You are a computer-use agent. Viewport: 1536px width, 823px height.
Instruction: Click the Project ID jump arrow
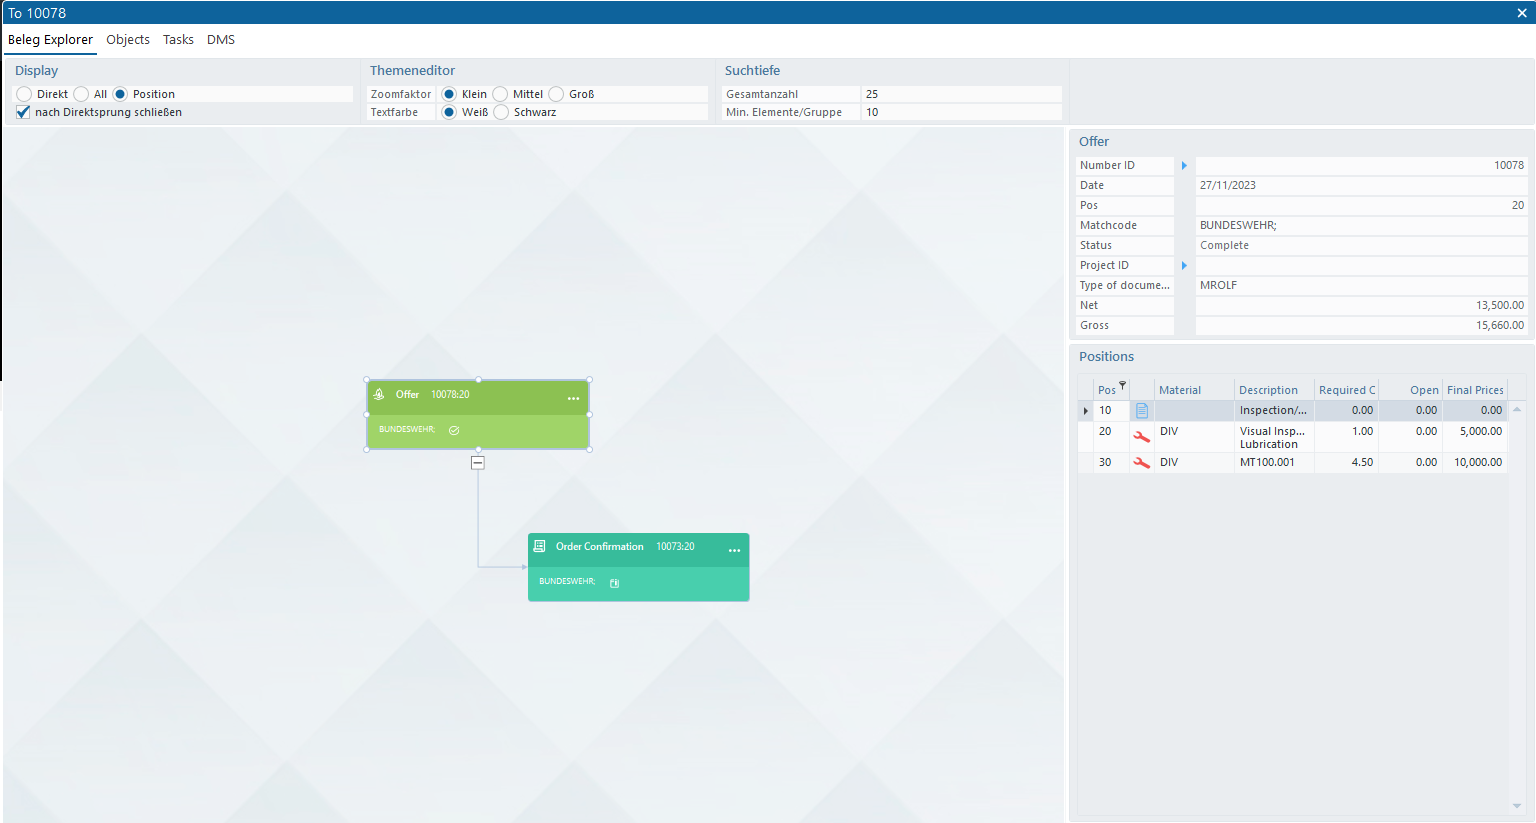tap(1184, 265)
